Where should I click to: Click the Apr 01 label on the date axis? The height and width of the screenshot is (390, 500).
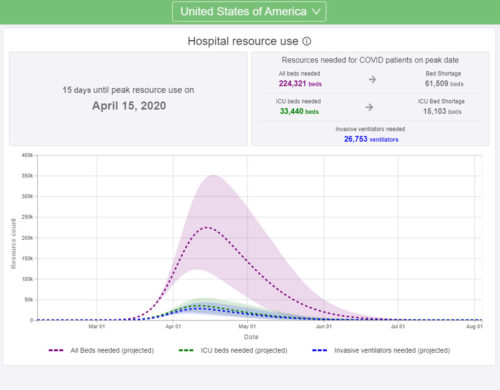(173, 326)
